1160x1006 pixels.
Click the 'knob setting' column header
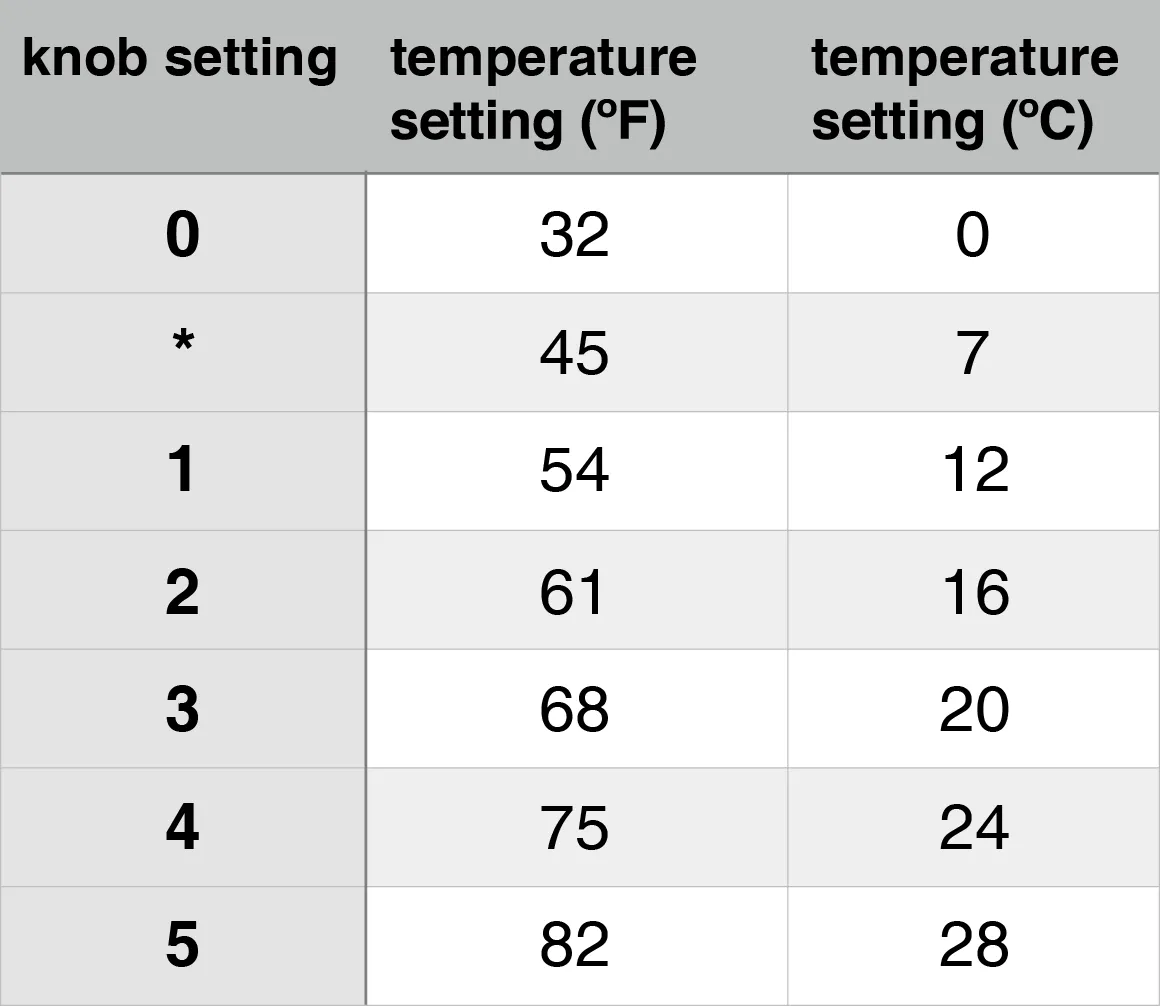pyautogui.click(x=181, y=60)
